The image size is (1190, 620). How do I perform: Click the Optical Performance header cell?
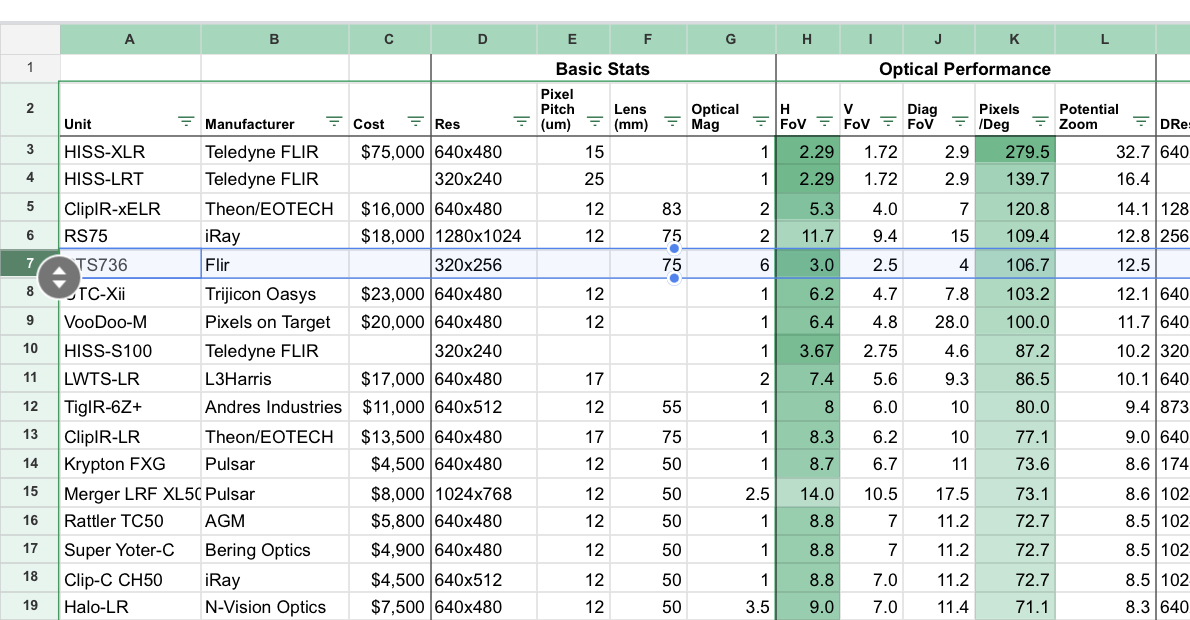965,68
